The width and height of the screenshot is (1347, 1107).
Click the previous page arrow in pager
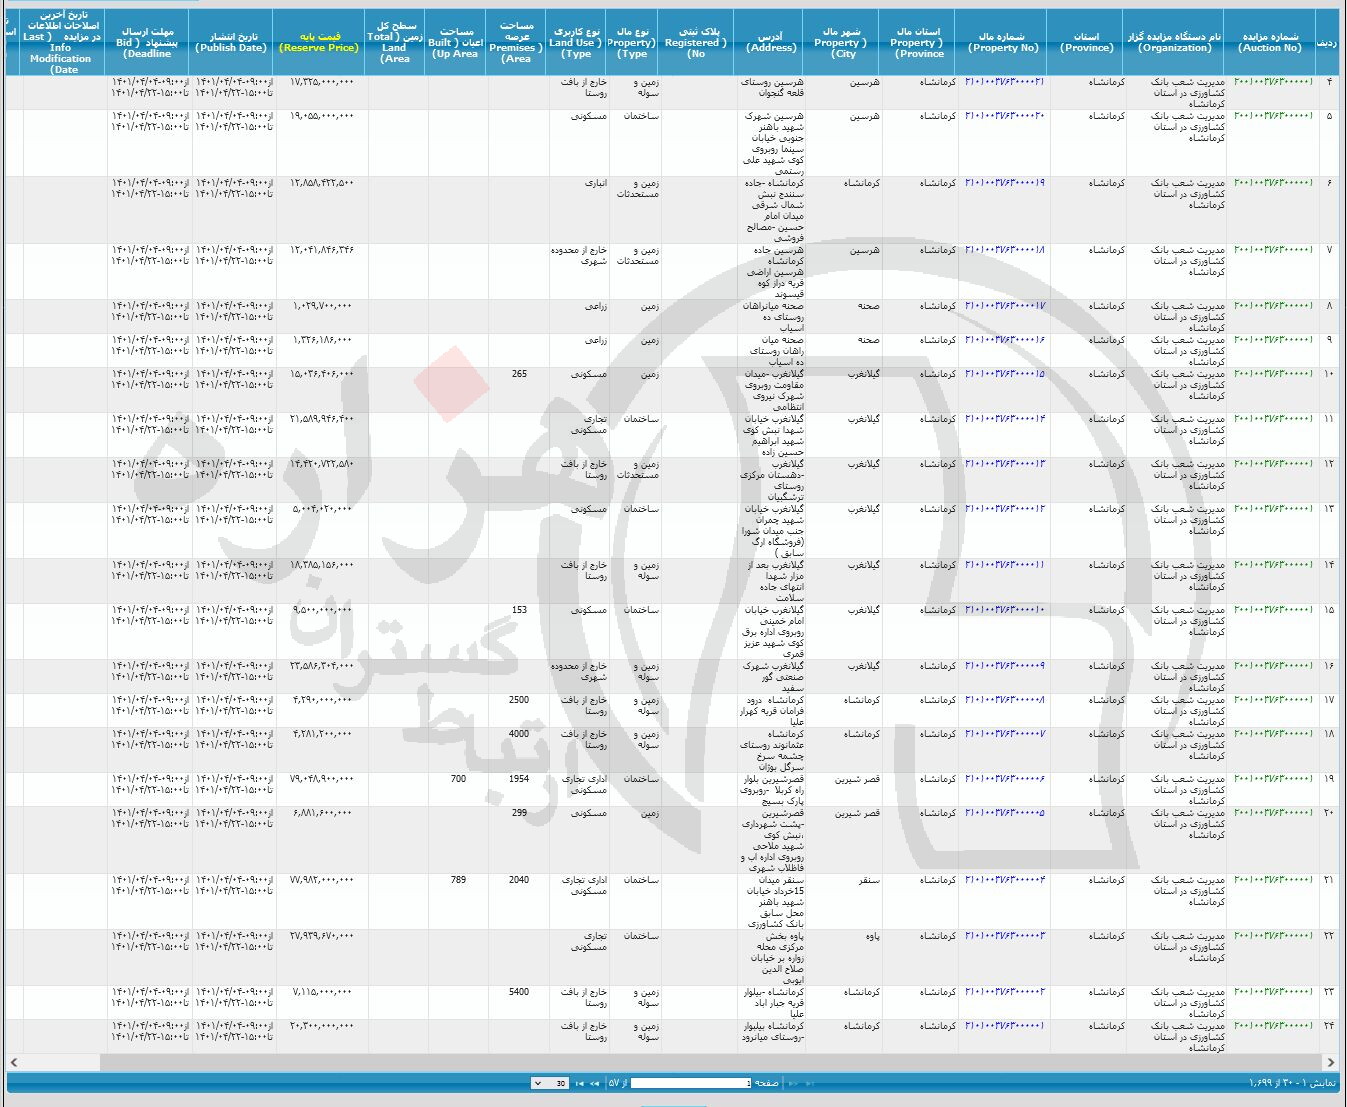[x=794, y=1083]
